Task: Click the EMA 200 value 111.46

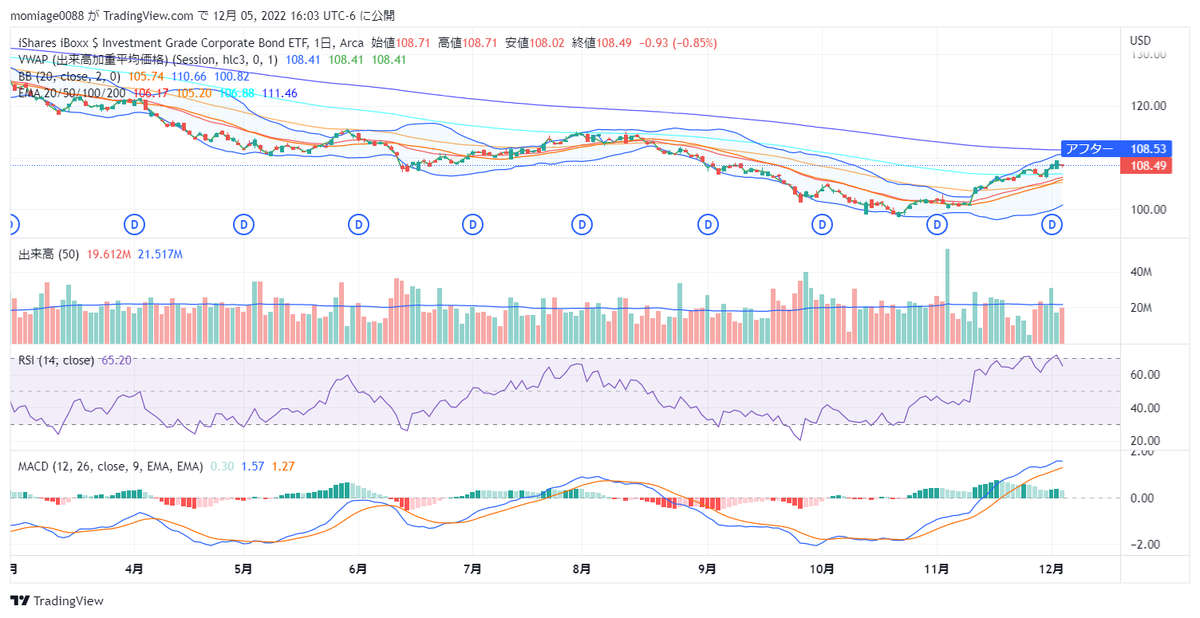Action: [x=280, y=92]
